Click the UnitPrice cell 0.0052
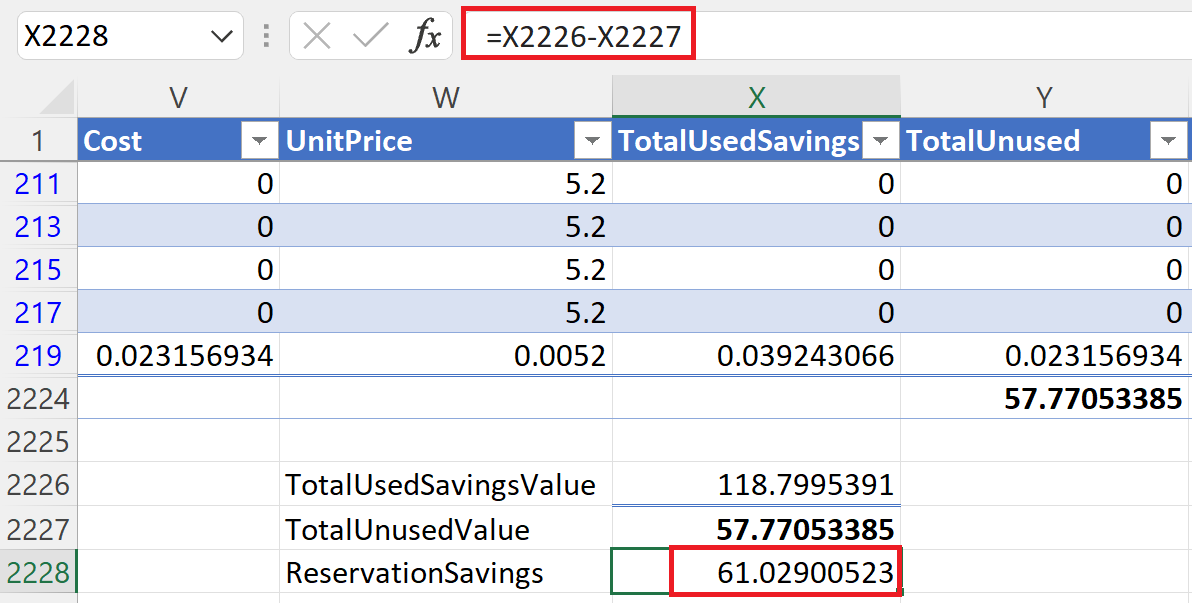 445,355
